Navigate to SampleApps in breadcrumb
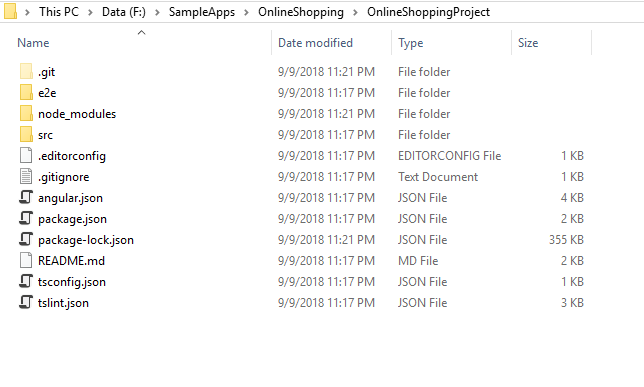Image resolution: width=644 pixels, height=387 pixels. [202, 12]
